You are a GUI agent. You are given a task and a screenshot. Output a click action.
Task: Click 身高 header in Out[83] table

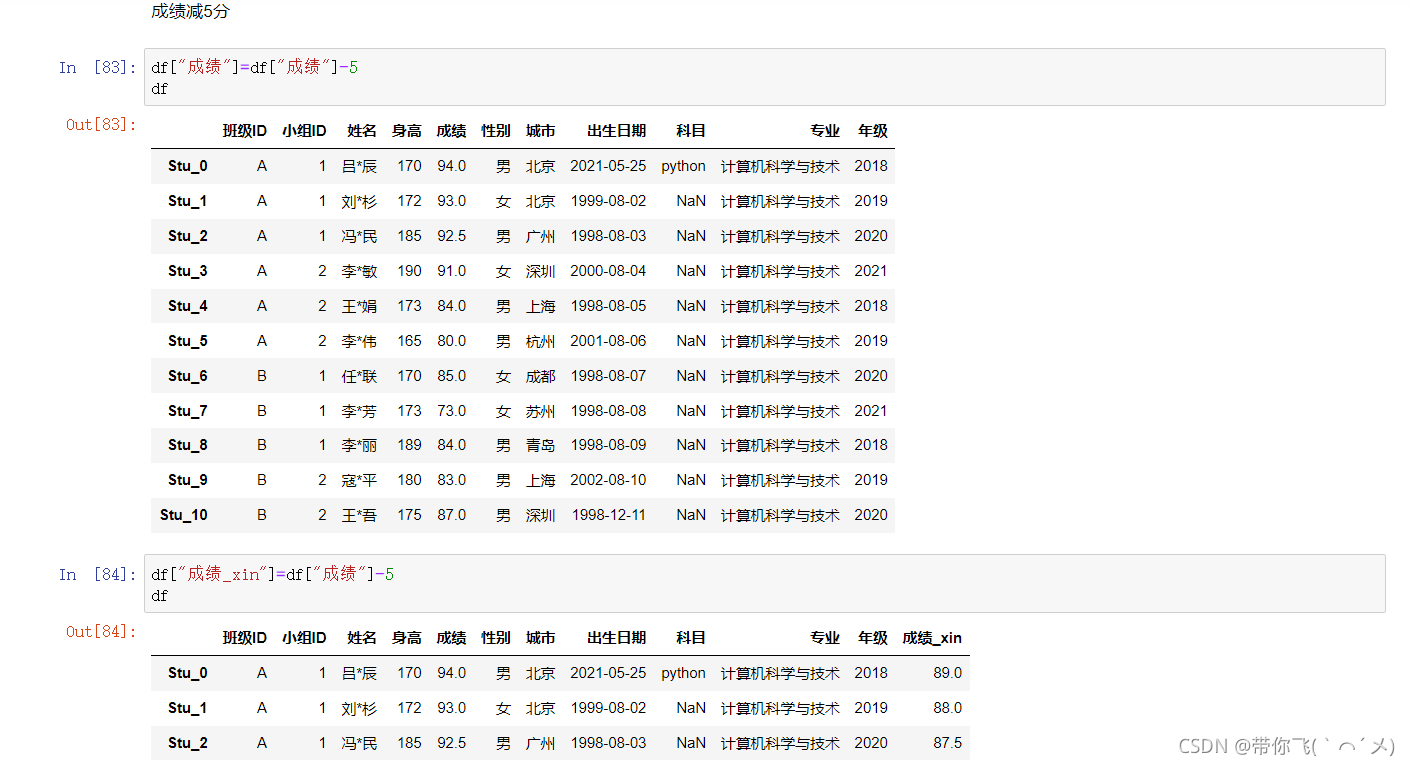[407, 131]
